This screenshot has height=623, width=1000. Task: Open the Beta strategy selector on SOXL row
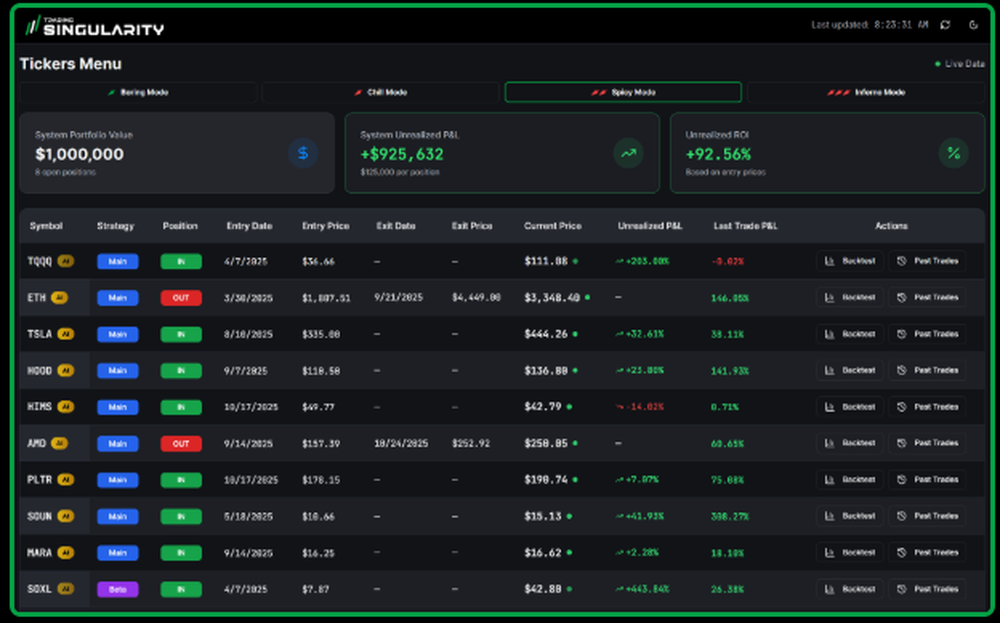[x=118, y=589]
